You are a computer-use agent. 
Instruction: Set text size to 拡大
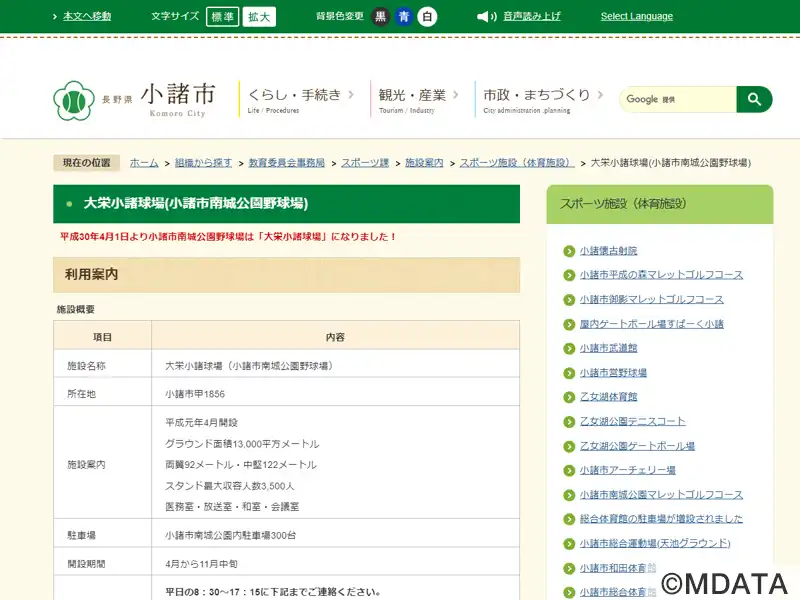[x=259, y=16]
